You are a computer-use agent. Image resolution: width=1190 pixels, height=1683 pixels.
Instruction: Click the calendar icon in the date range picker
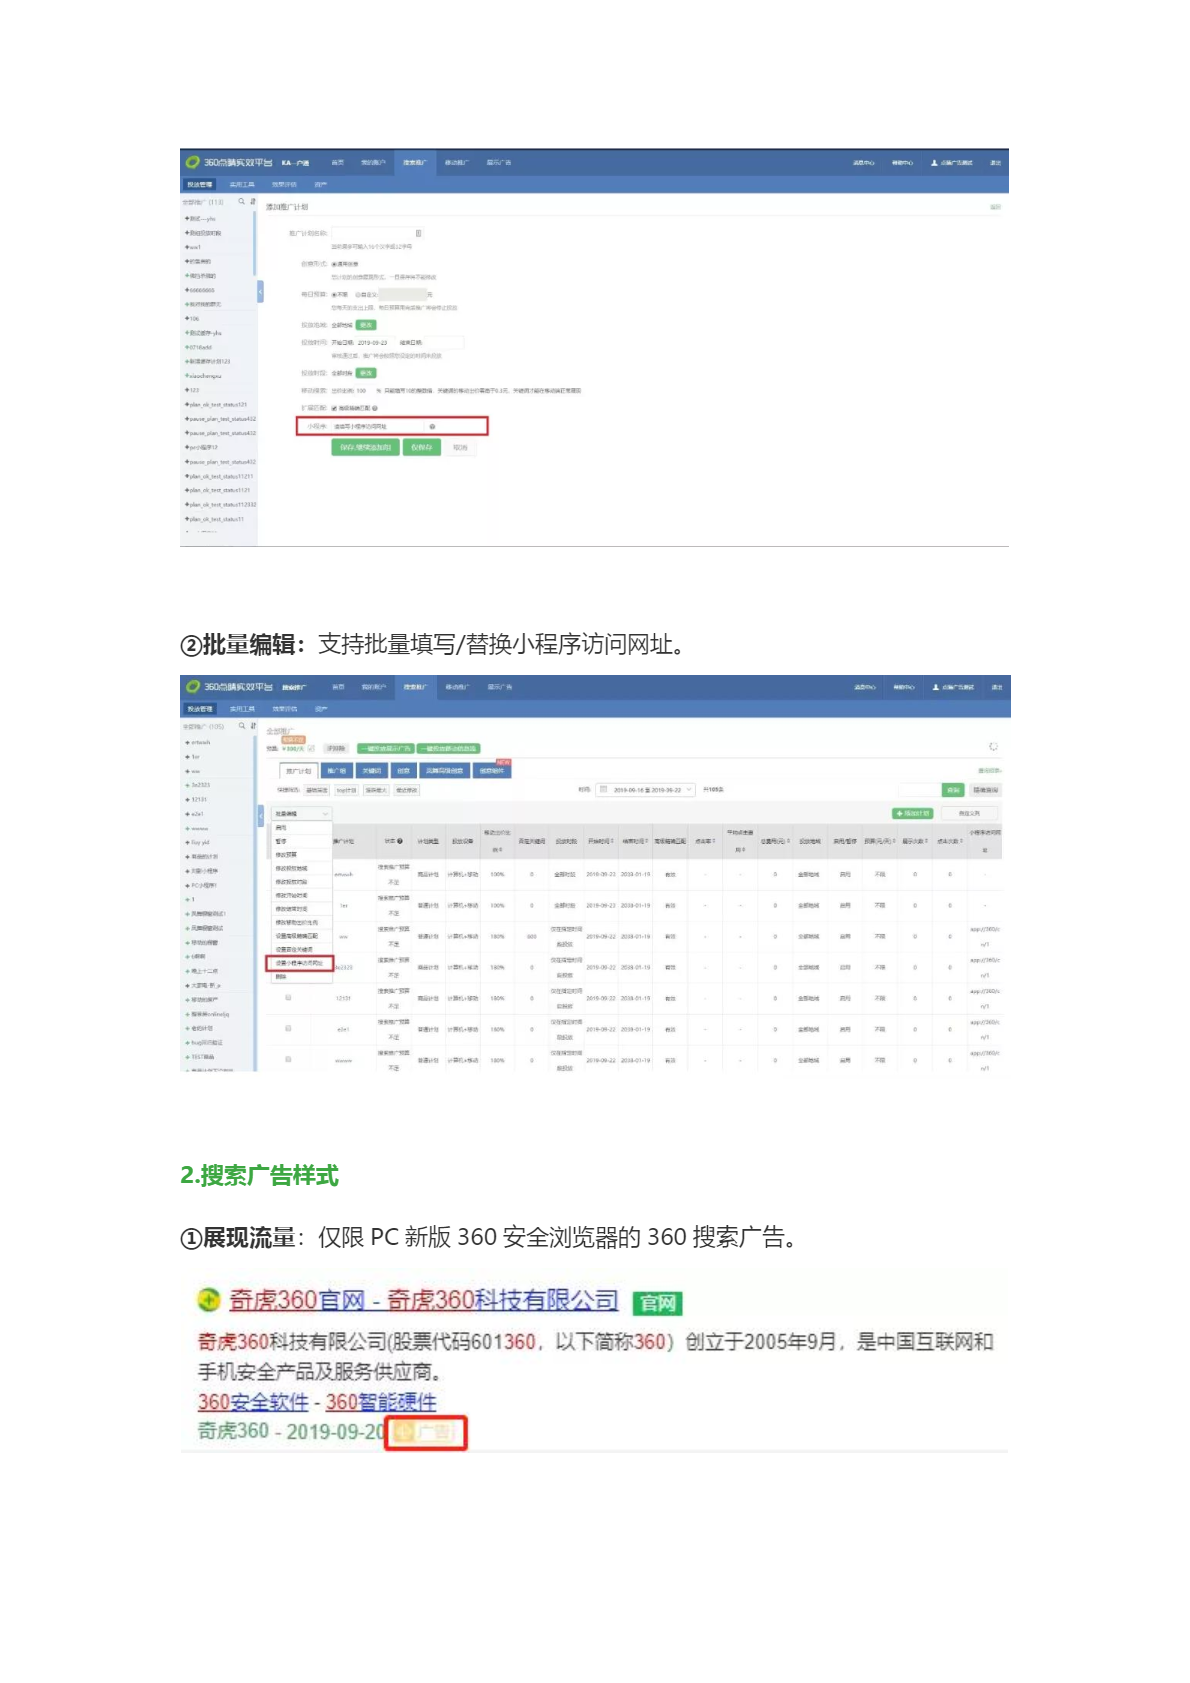pos(604,789)
